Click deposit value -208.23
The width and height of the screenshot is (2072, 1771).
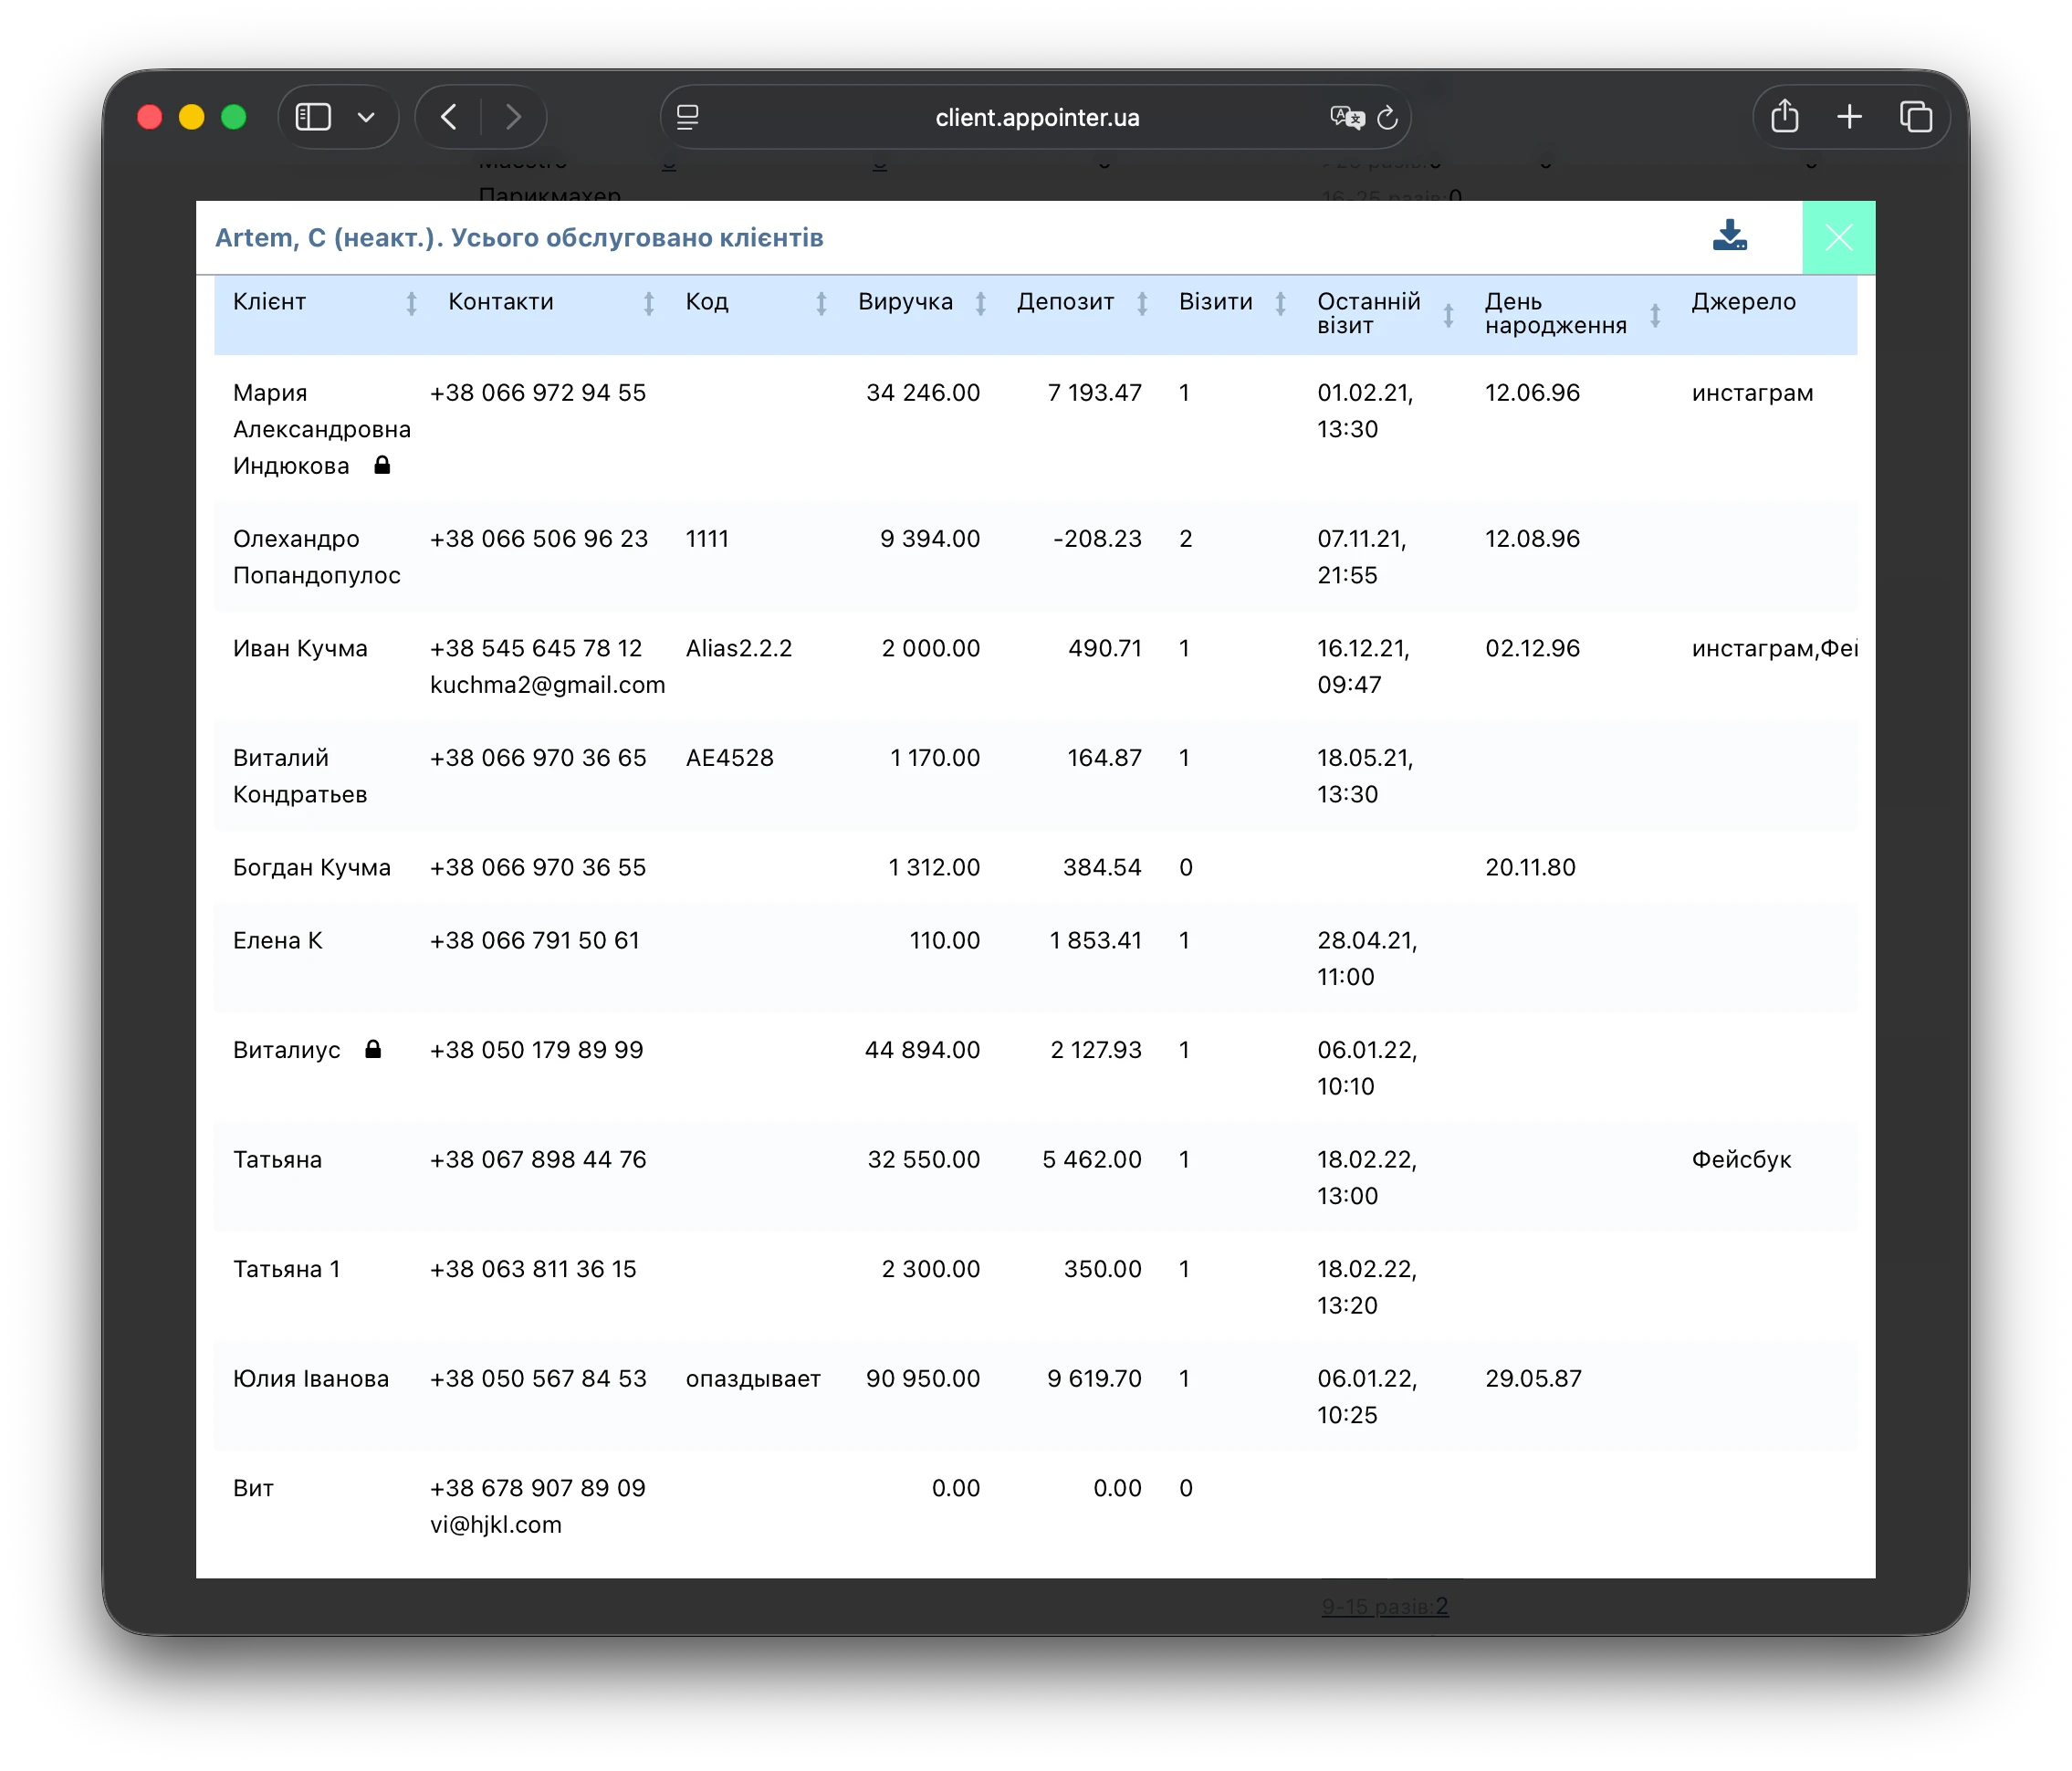click(x=1097, y=538)
